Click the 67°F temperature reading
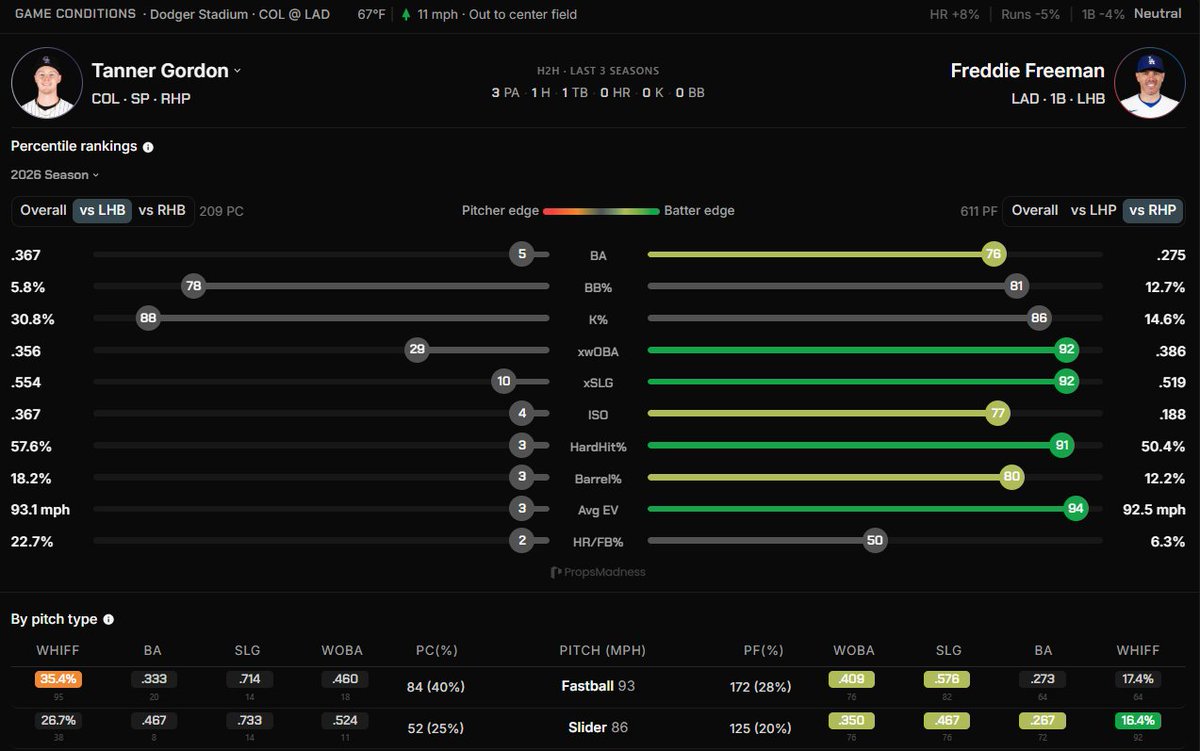 [373, 15]
